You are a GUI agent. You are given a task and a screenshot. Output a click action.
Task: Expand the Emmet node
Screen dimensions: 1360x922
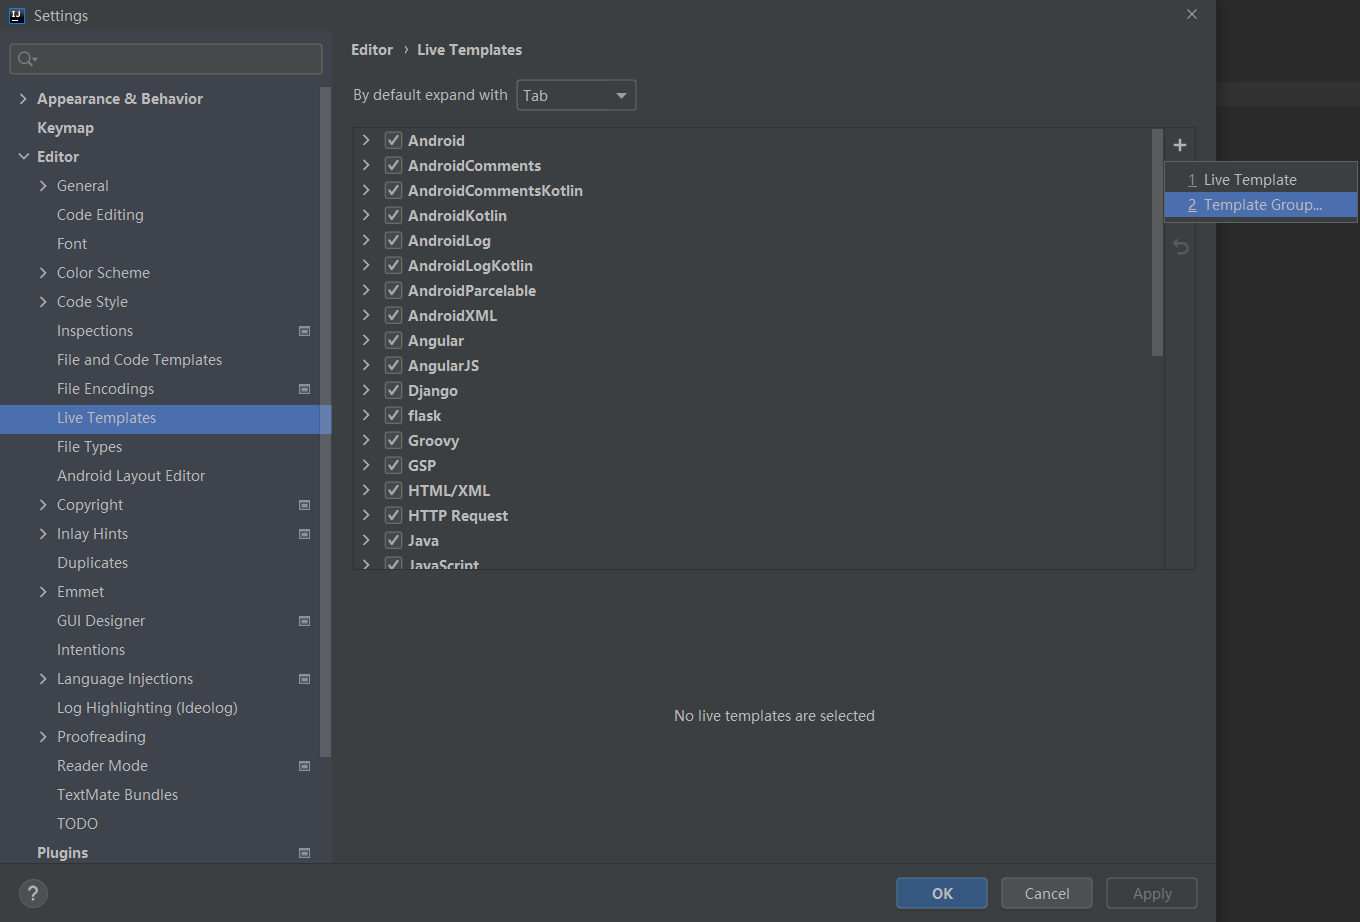coord(43,592)
